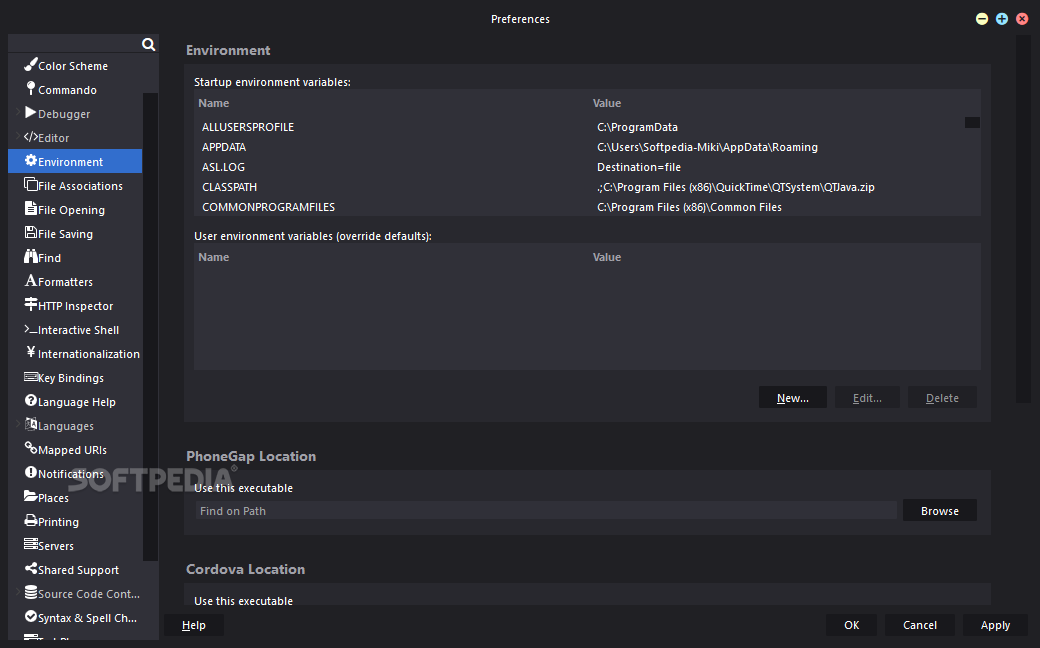Open File Associations preferences
Viewport: 1040px width, 648px height.
click(80, 186)
